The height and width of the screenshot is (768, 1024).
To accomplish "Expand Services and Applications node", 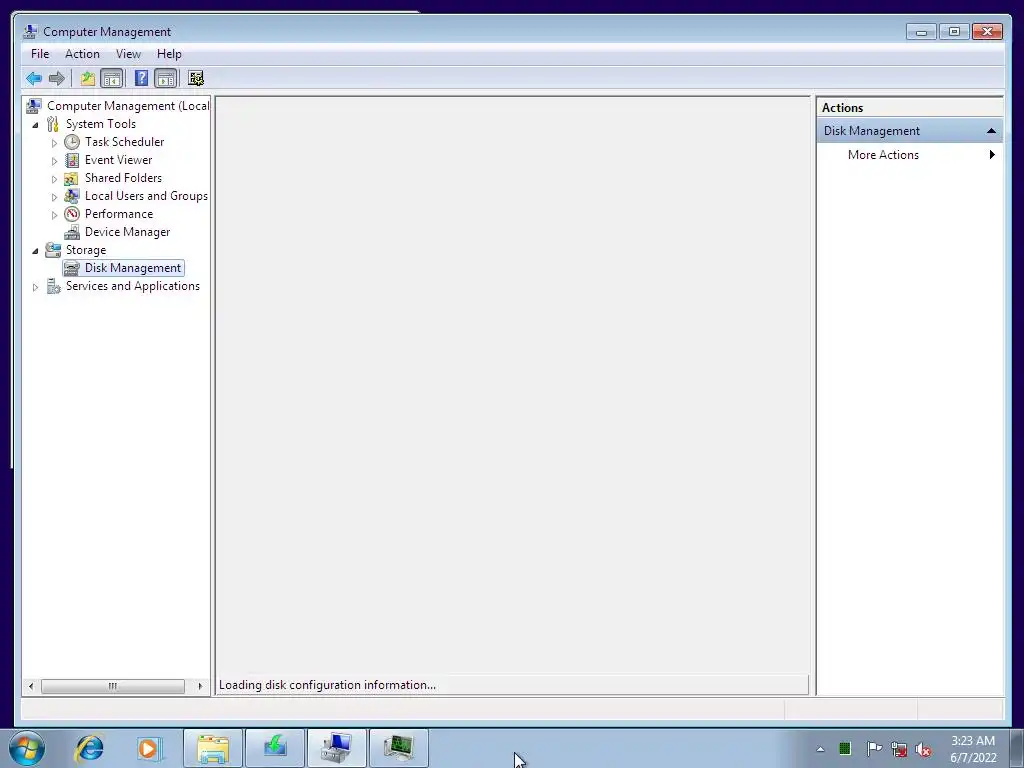I will click(x=35, y=287).
